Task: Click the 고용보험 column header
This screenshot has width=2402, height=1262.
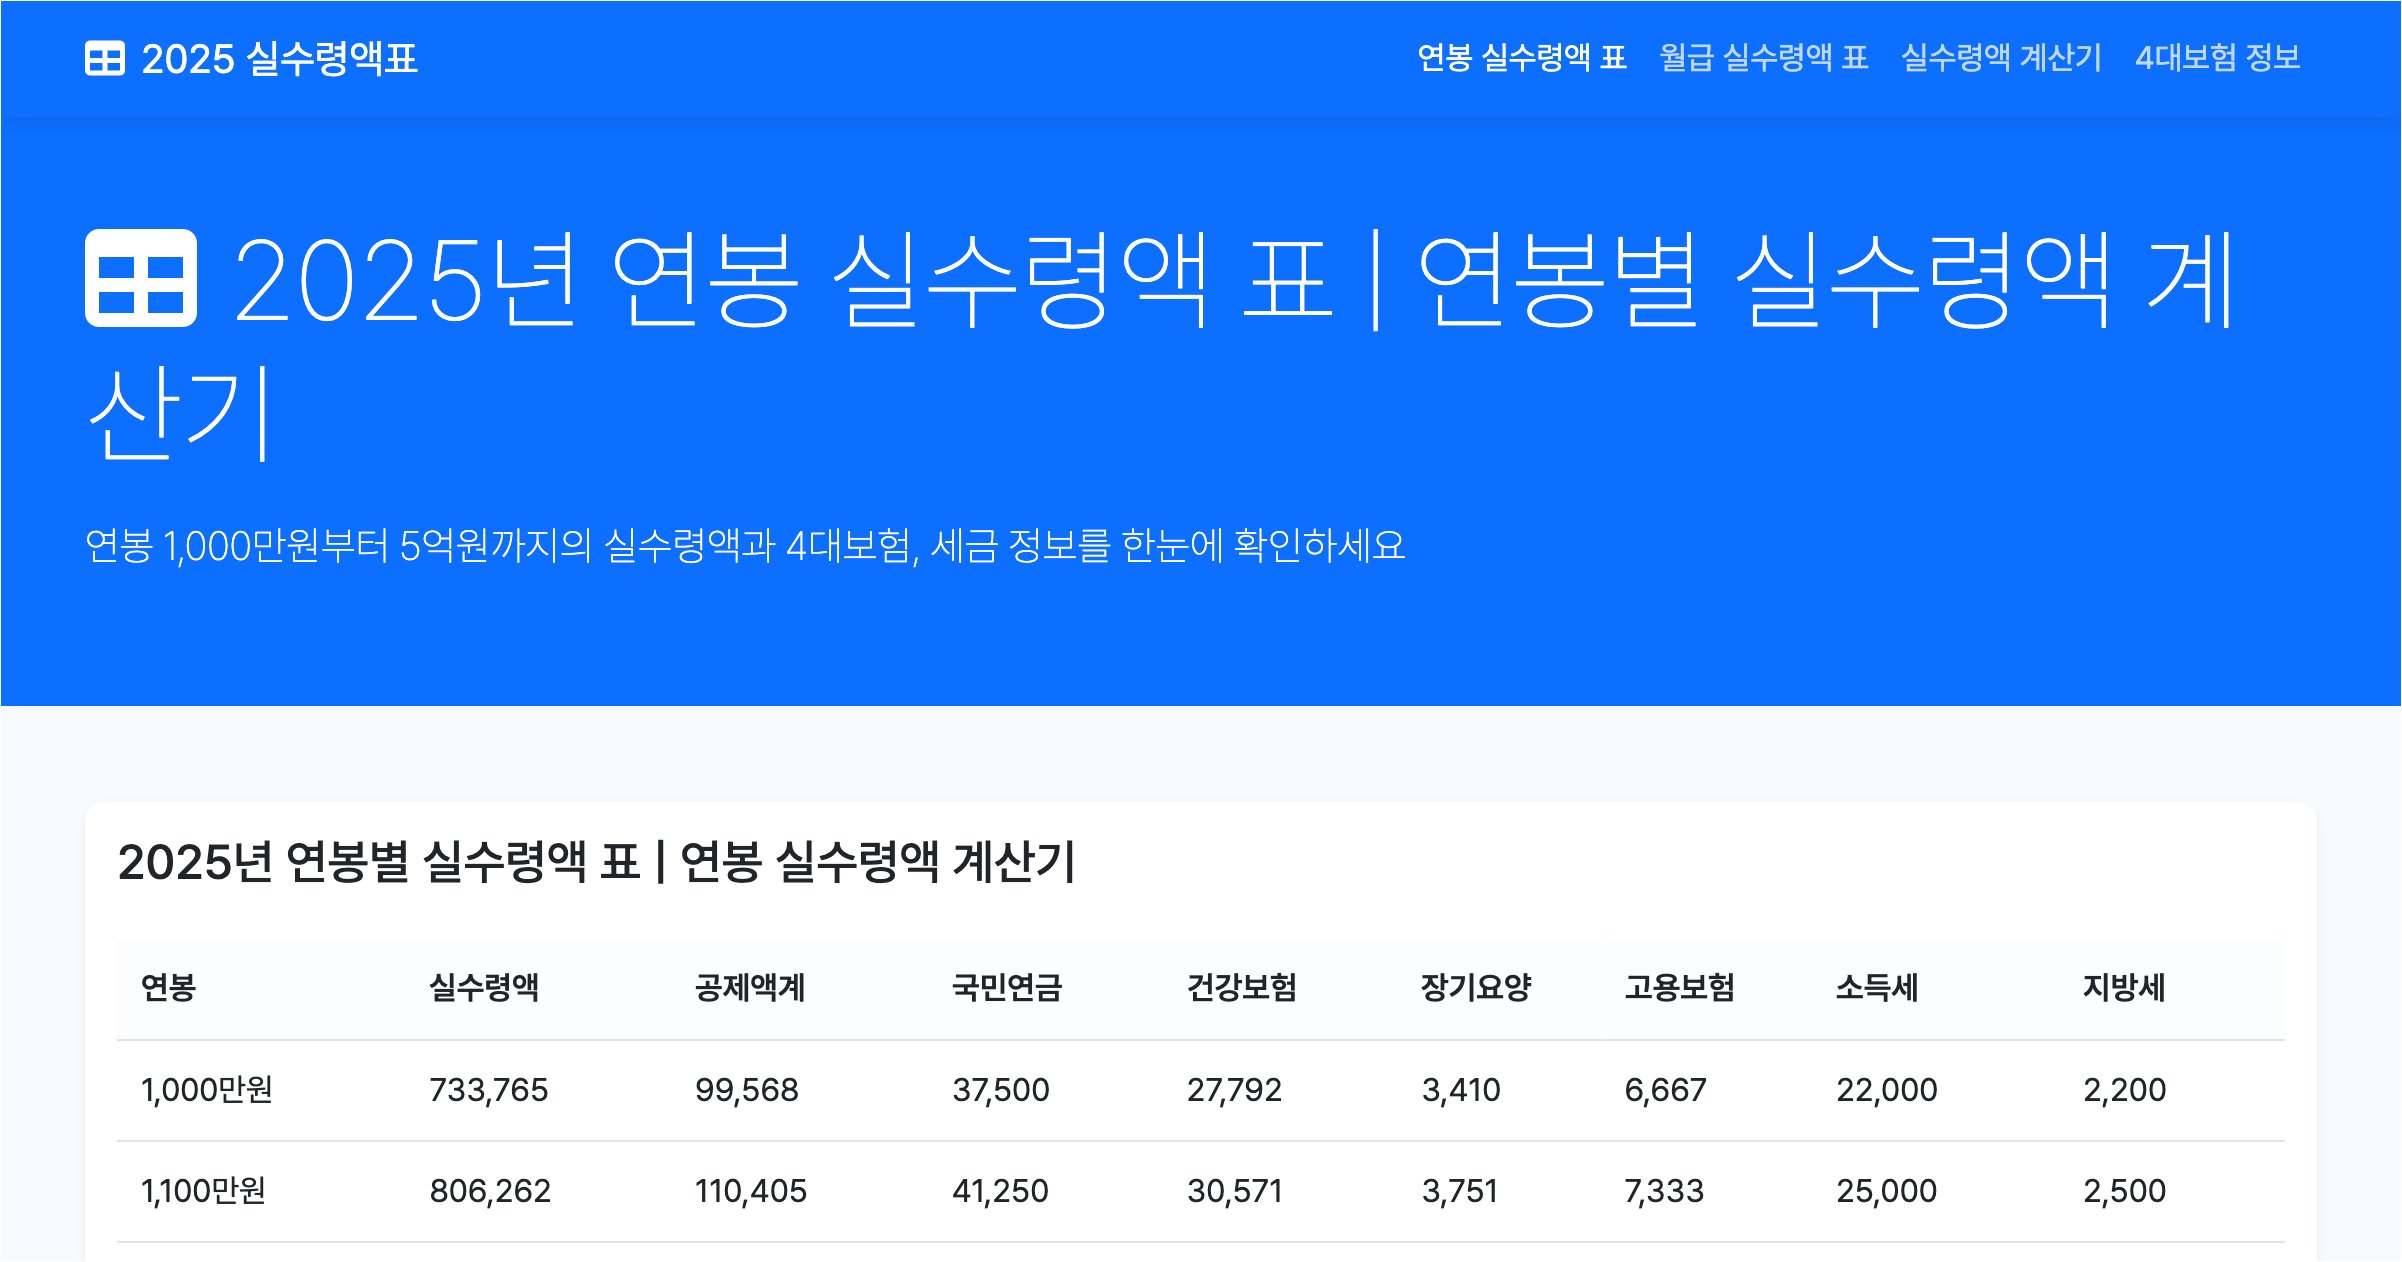Action: tap(1679, 988)
